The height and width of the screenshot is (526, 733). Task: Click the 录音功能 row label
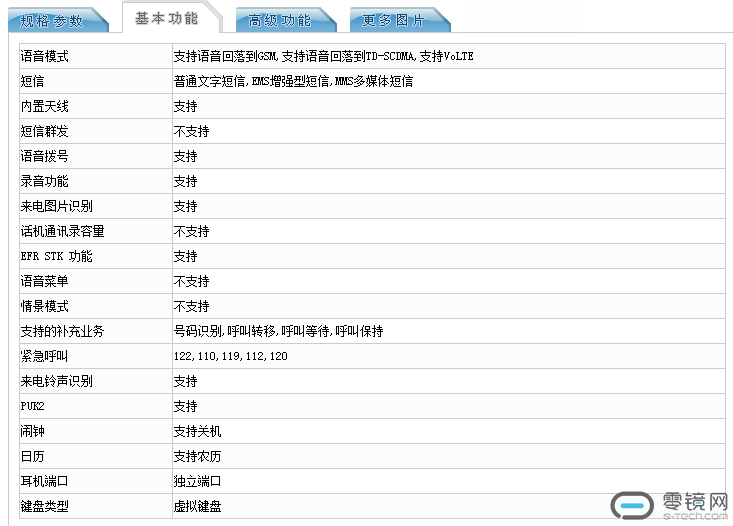pos(45,181)
